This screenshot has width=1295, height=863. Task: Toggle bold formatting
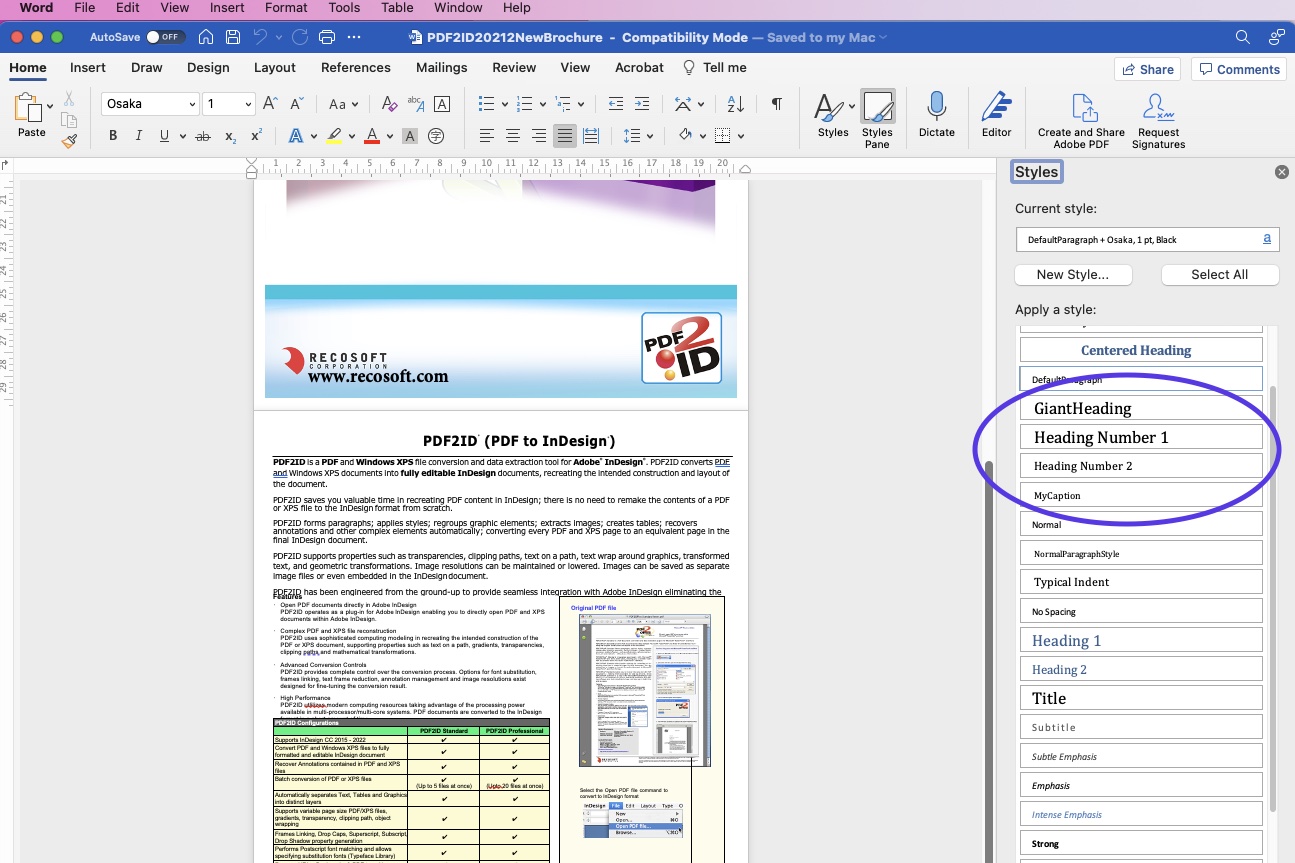113,136
